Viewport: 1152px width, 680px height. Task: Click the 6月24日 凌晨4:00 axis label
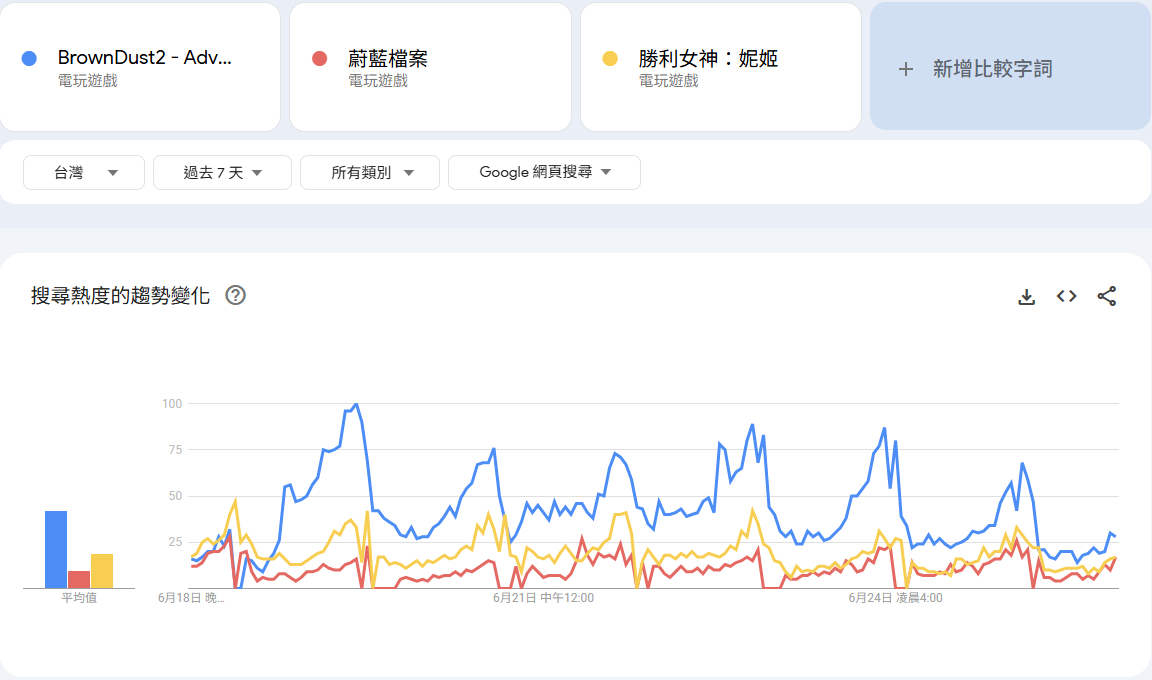point(895,598)
